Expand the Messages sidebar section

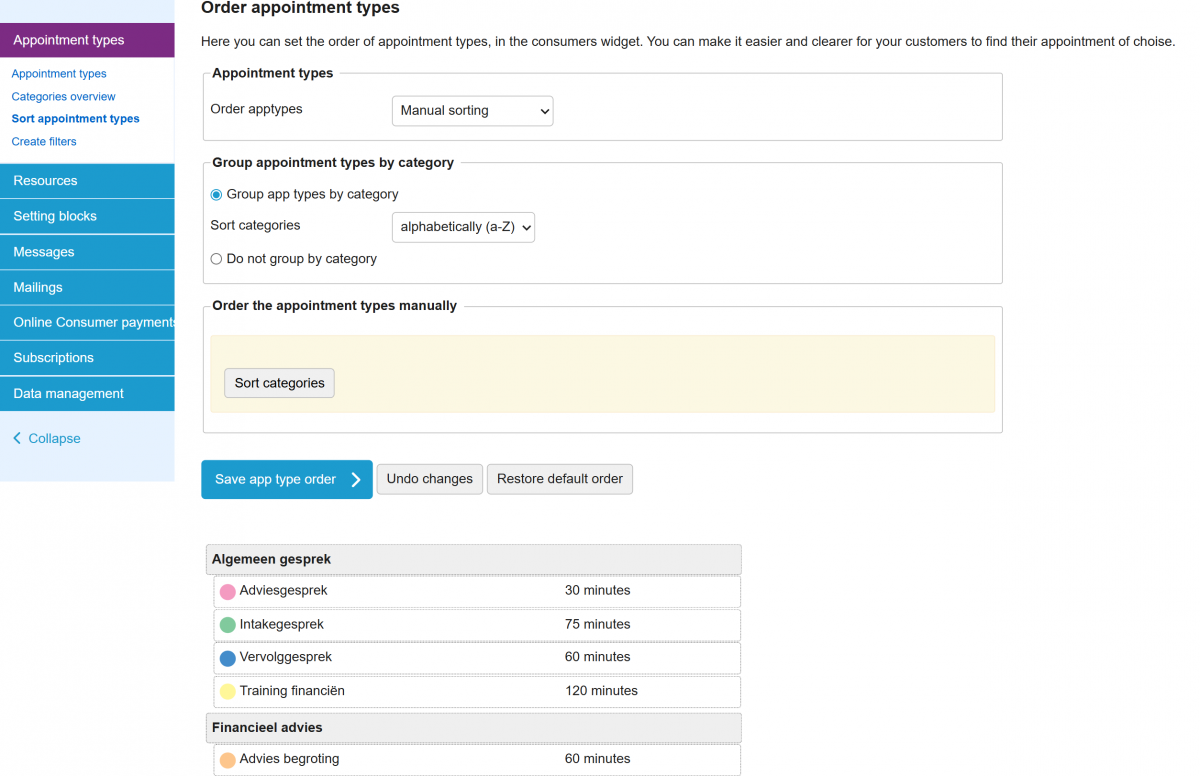(x=87, y=252)
